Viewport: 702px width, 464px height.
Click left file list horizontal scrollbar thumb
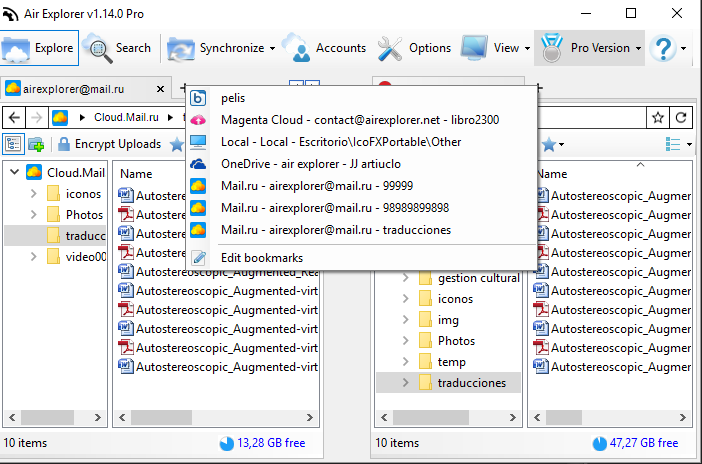pos(161,417)
